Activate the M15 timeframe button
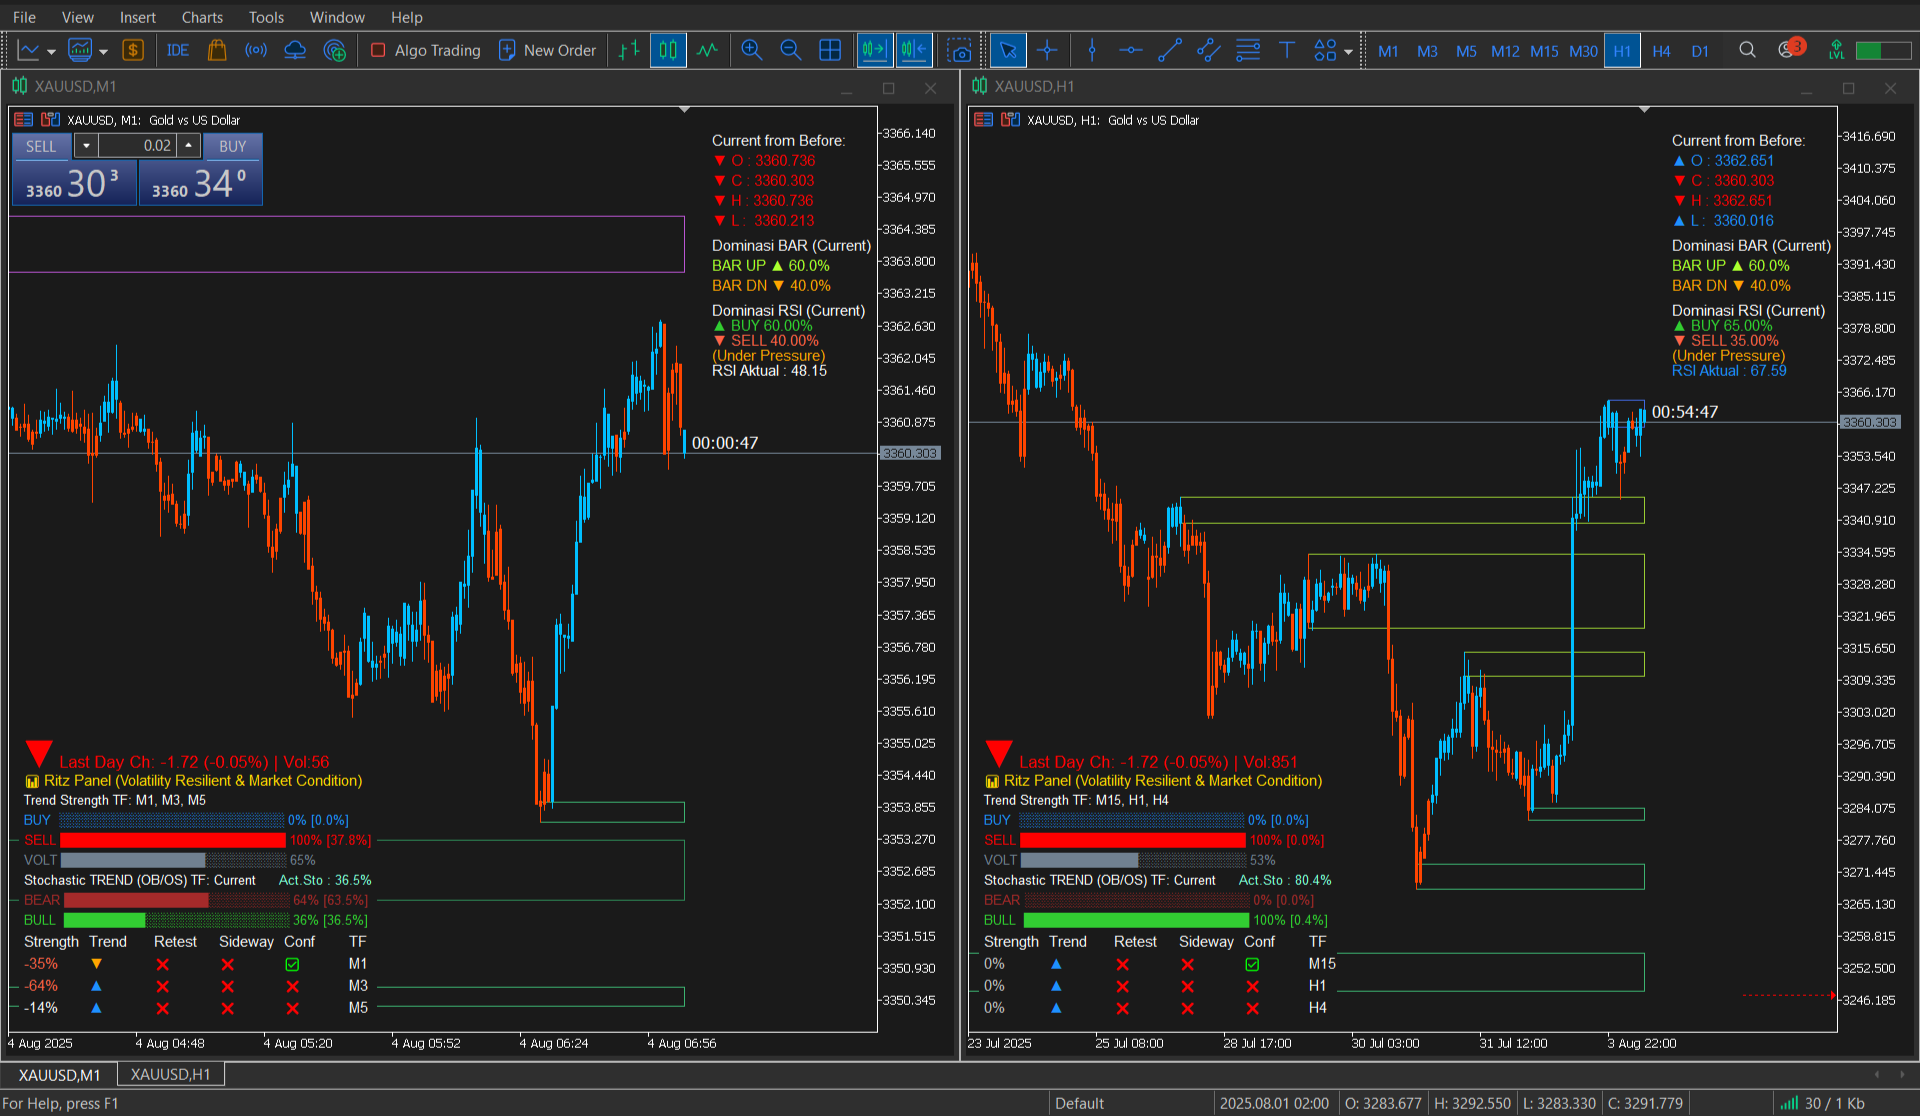This screenshot has height=1116, width=1920. point(1544,51)
